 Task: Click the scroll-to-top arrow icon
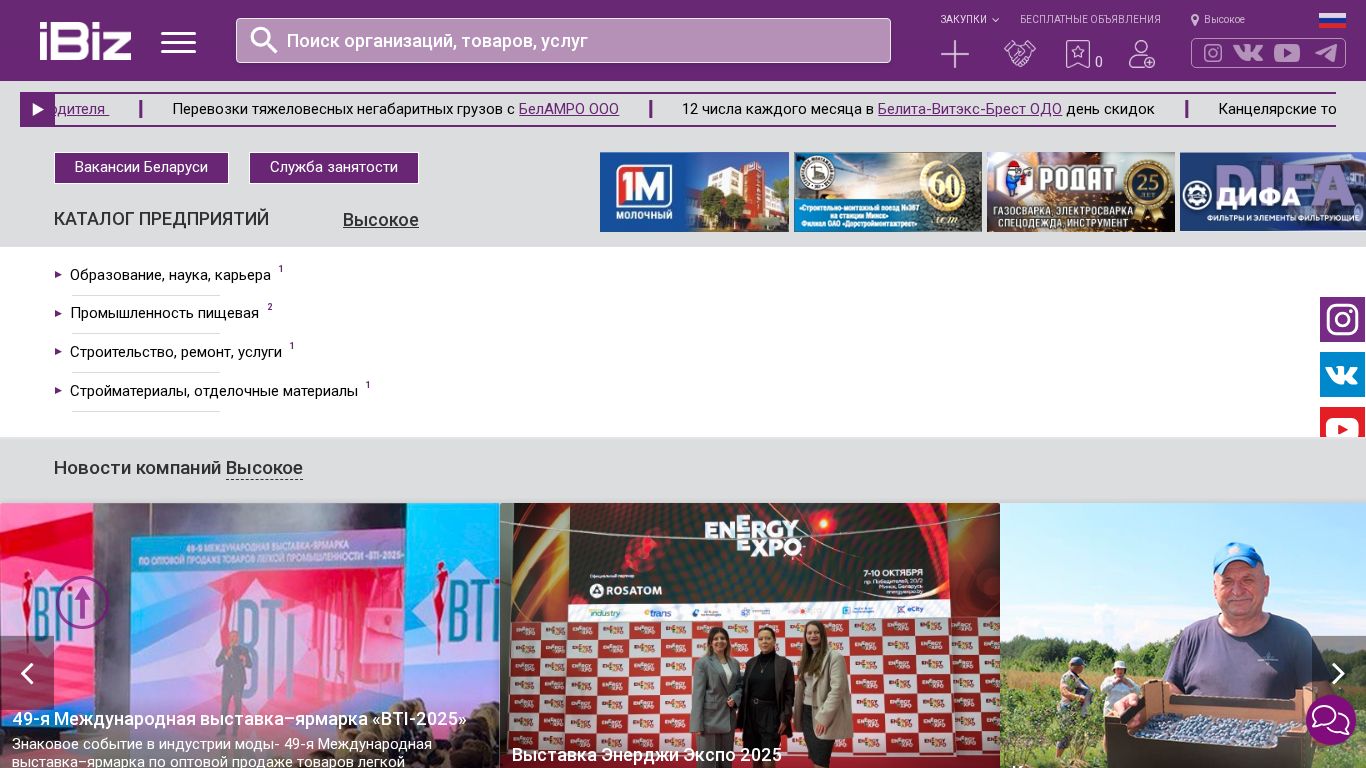click(x=82, y=602)
